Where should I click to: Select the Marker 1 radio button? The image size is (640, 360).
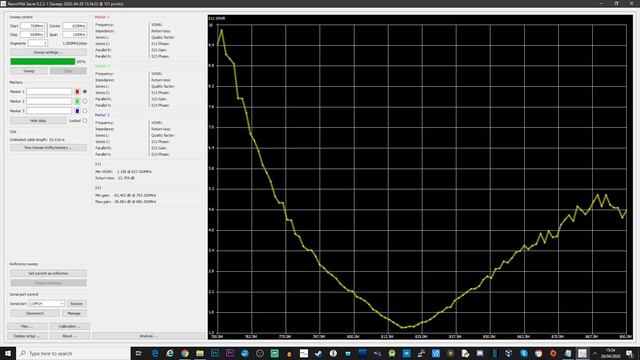point(85,92)
